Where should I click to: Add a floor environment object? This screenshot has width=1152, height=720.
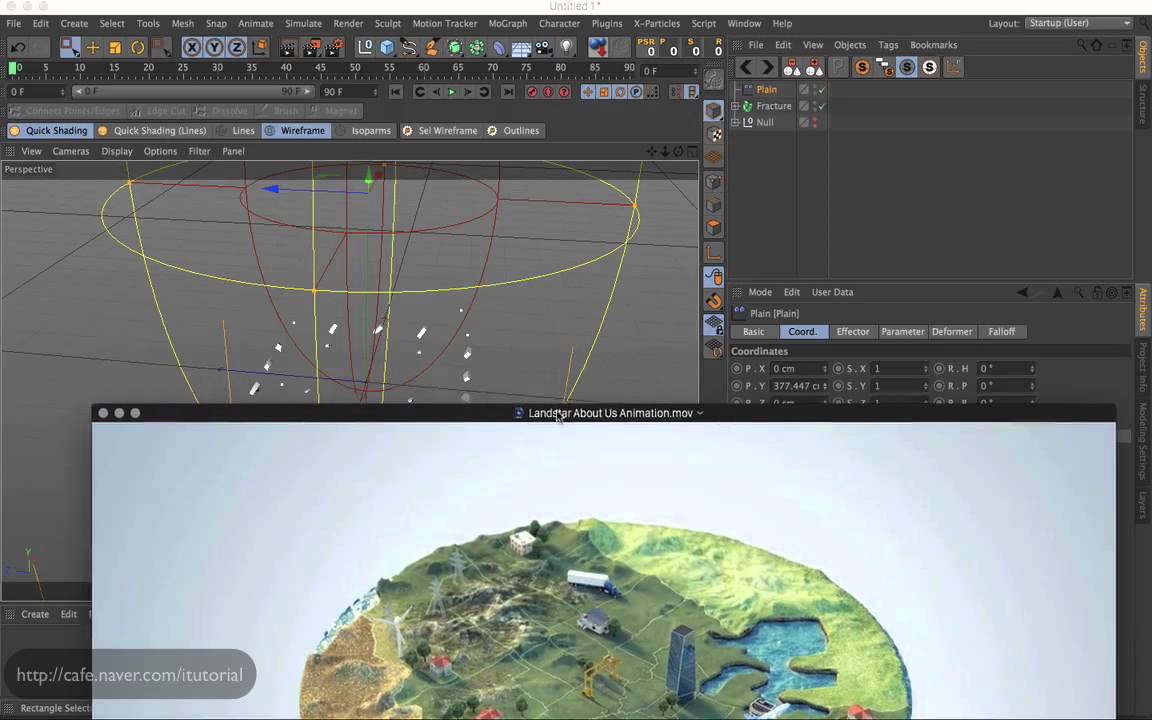[x=521, y=48]
